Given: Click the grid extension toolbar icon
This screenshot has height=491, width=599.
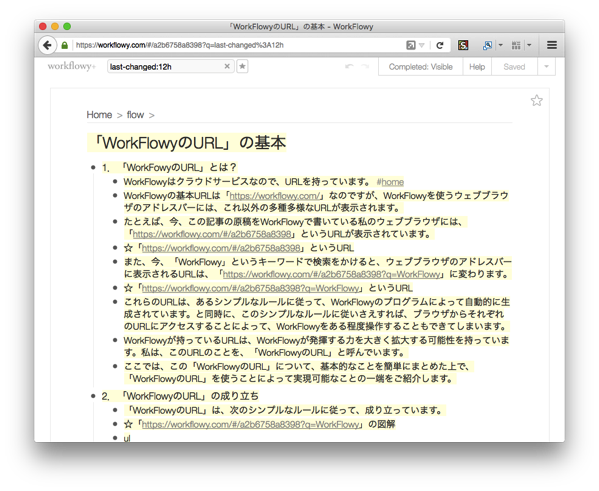Looking at the screenshot, I should (516, 45).
